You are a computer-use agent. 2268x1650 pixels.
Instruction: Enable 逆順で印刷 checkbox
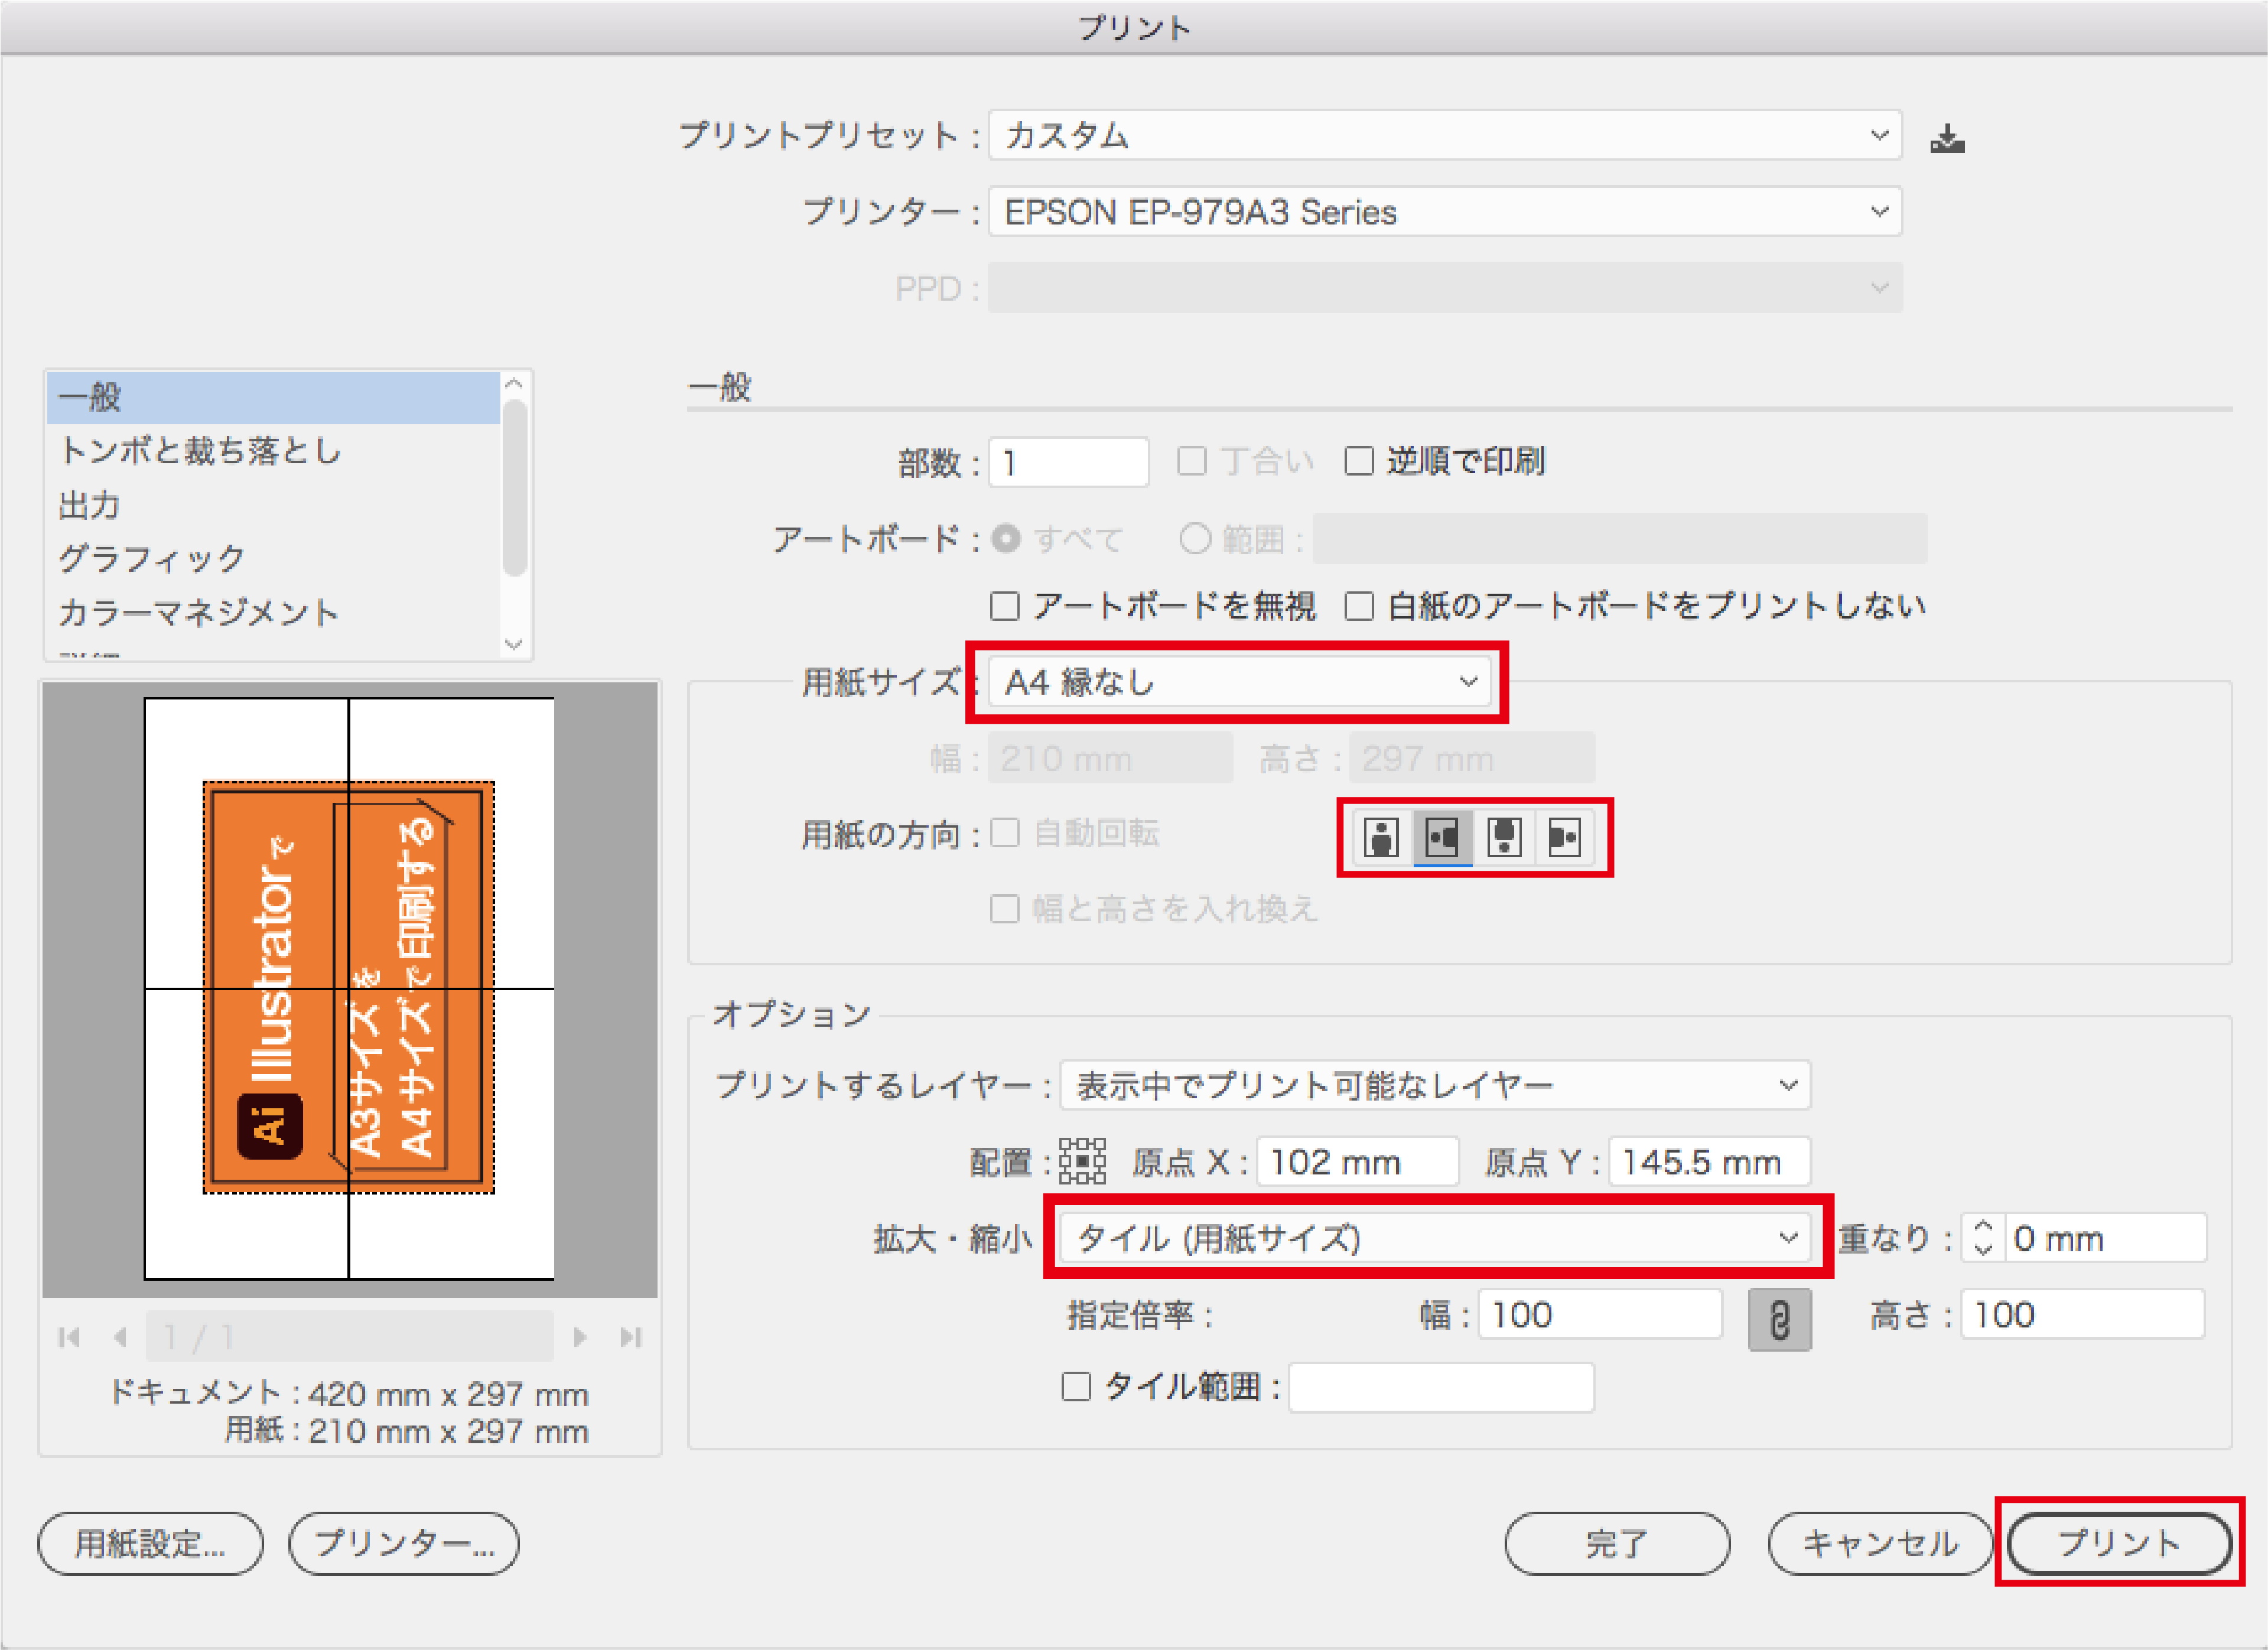click(1359, 461)
